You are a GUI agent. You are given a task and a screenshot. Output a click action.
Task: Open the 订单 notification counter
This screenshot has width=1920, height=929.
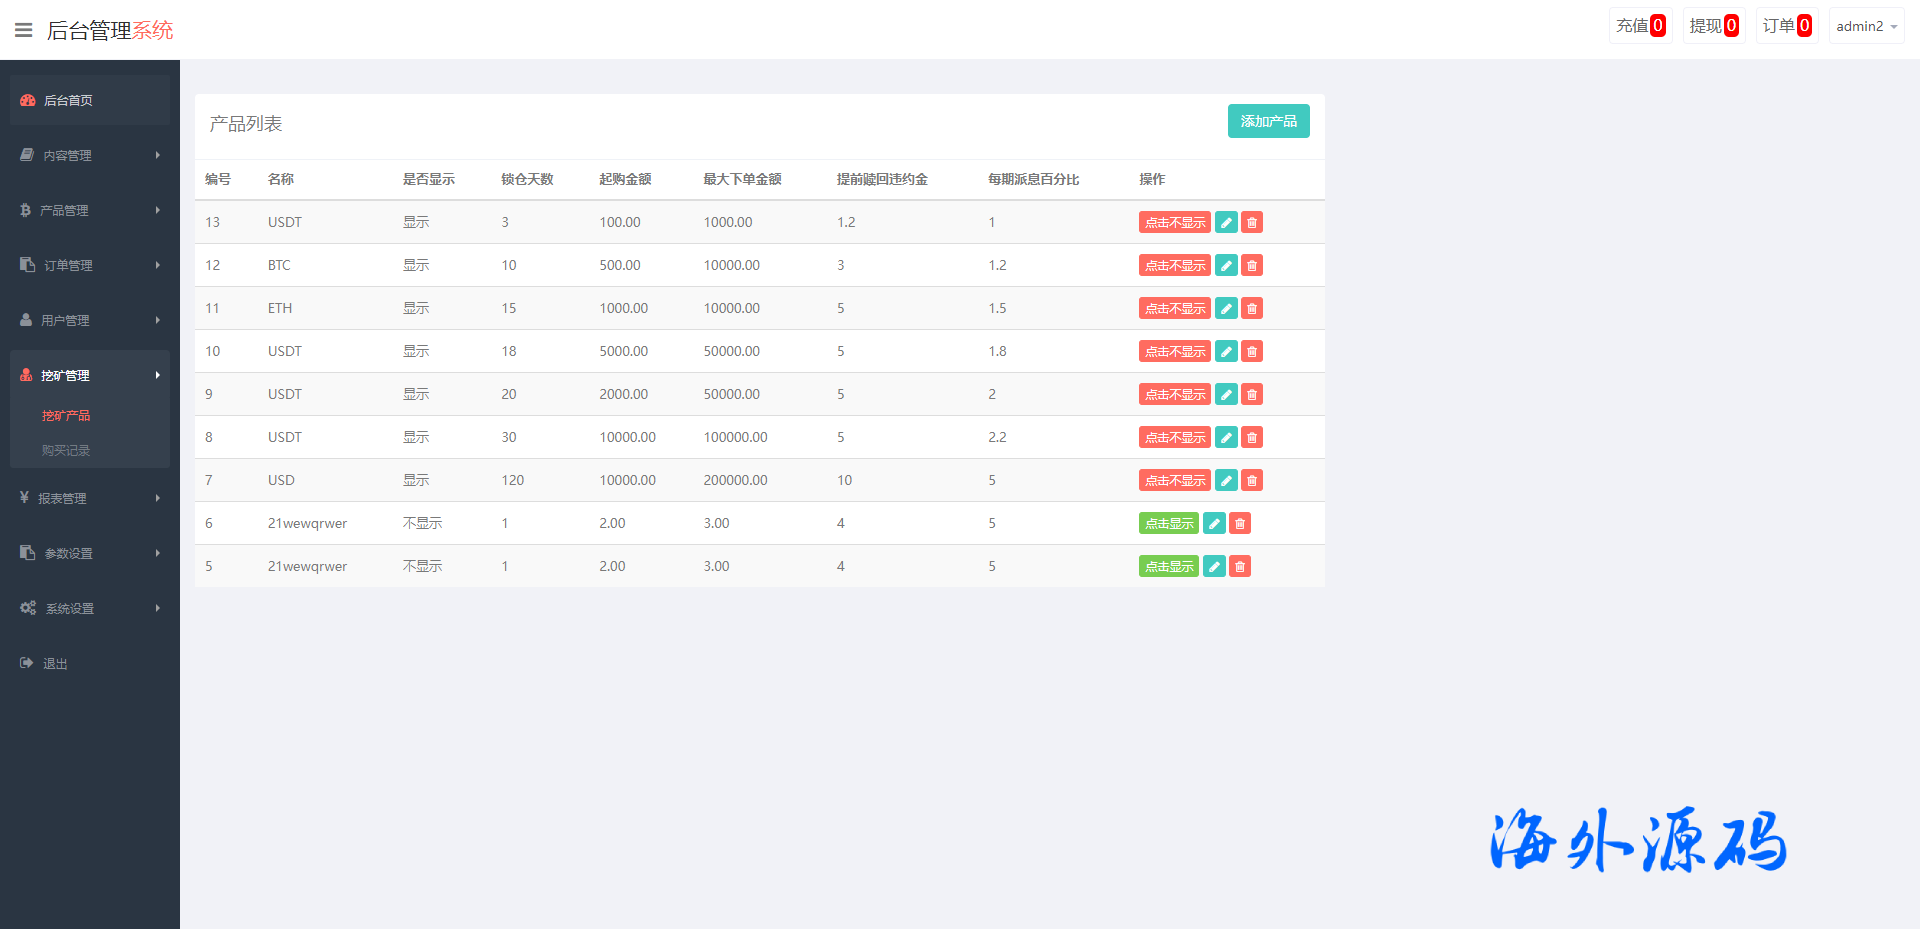(1786, 26)
